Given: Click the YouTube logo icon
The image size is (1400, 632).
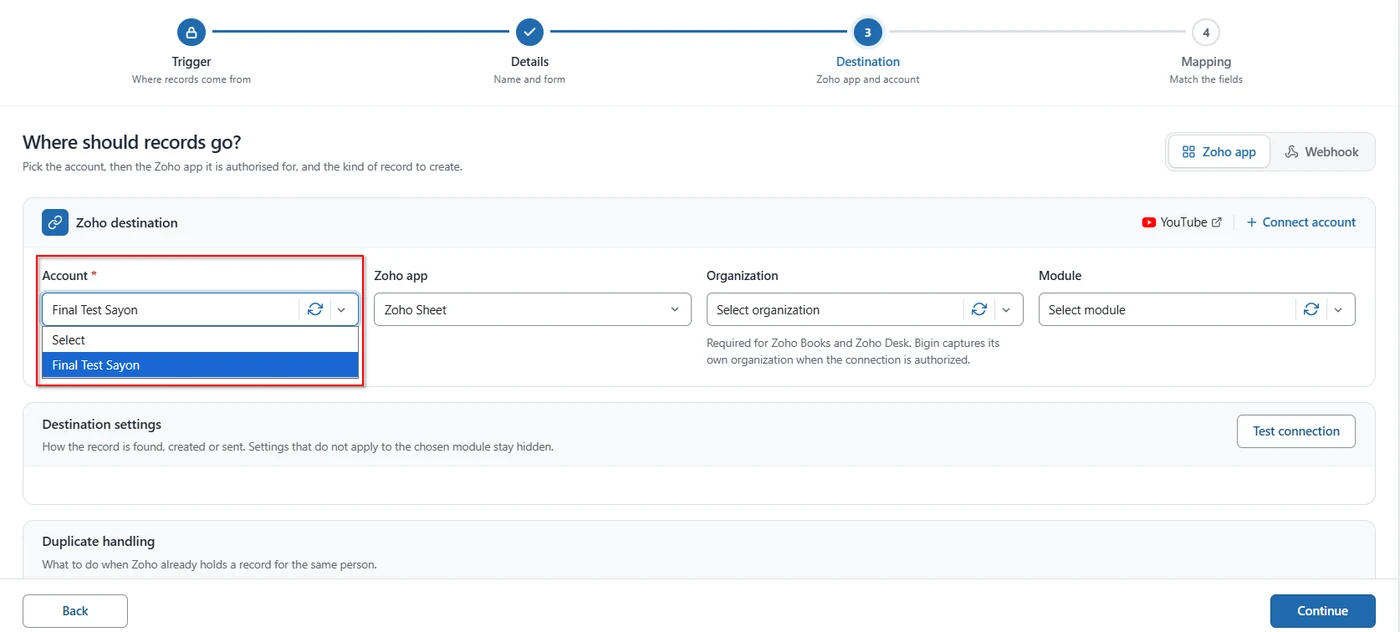Looking at the screenshot, I should (1149, 223).
